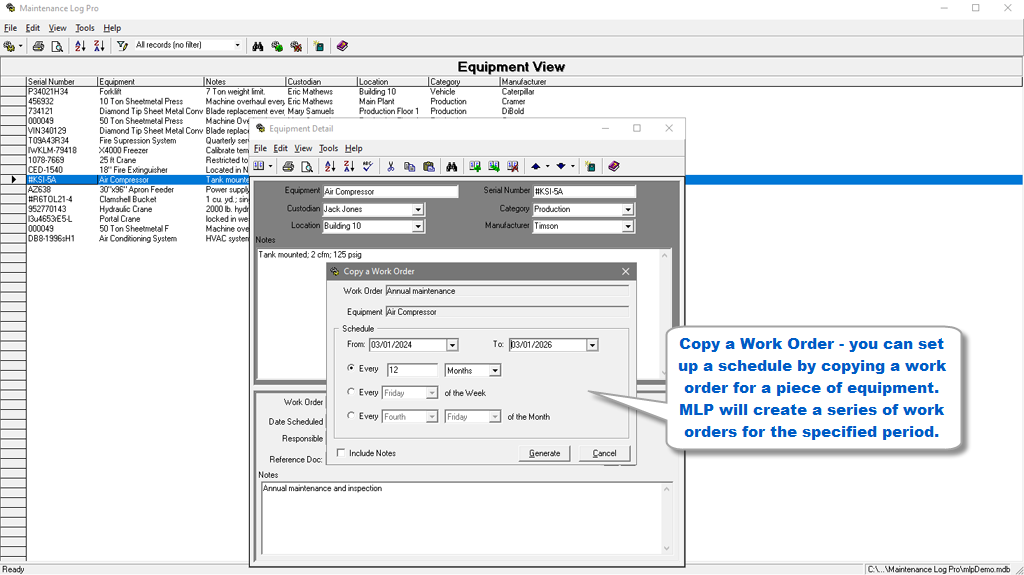Screen dimensions: 1024x575
Task: Open the View menu in Equipment Detail
Action: tap(303, 148)
